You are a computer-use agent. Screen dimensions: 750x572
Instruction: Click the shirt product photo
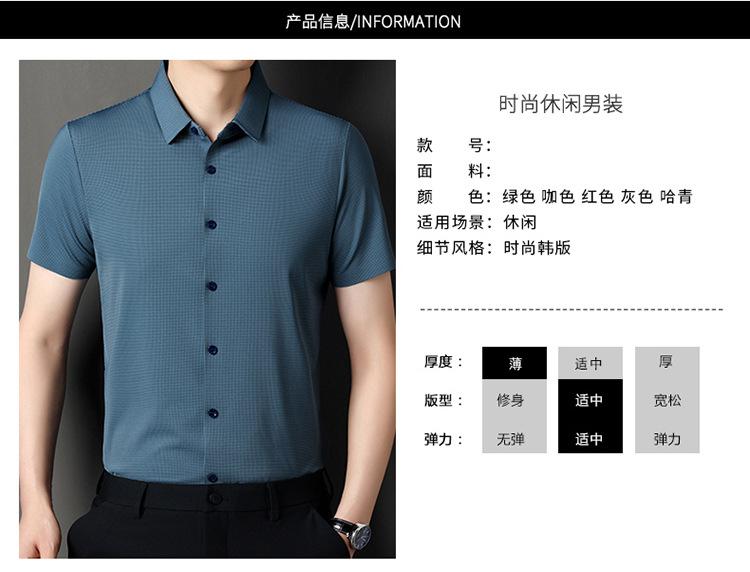(207, 309)
